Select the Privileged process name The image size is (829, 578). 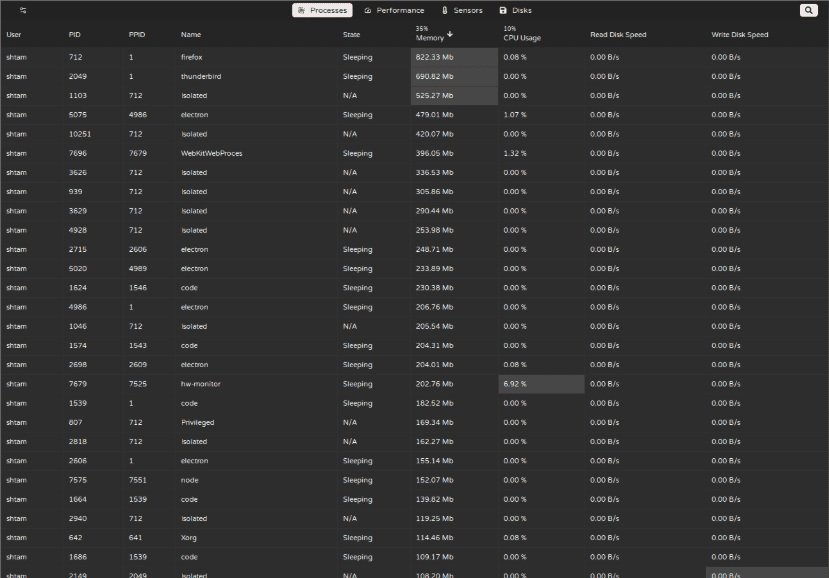click(197, 423)
